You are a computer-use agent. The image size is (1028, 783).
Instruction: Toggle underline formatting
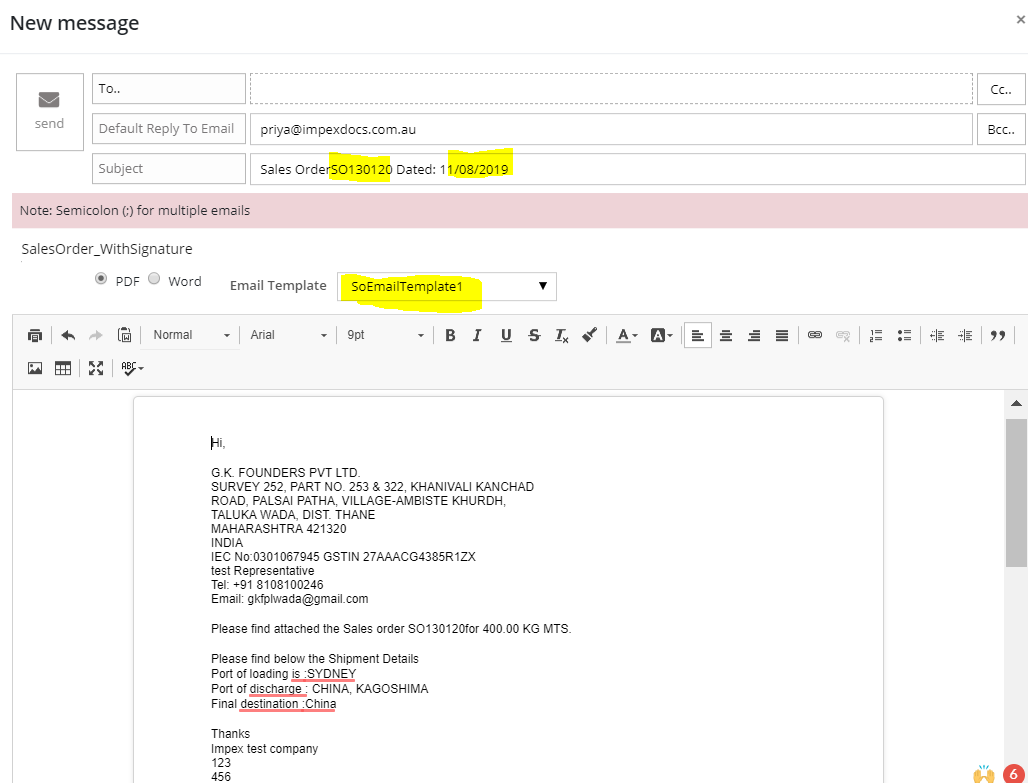(x=506, y=335)
